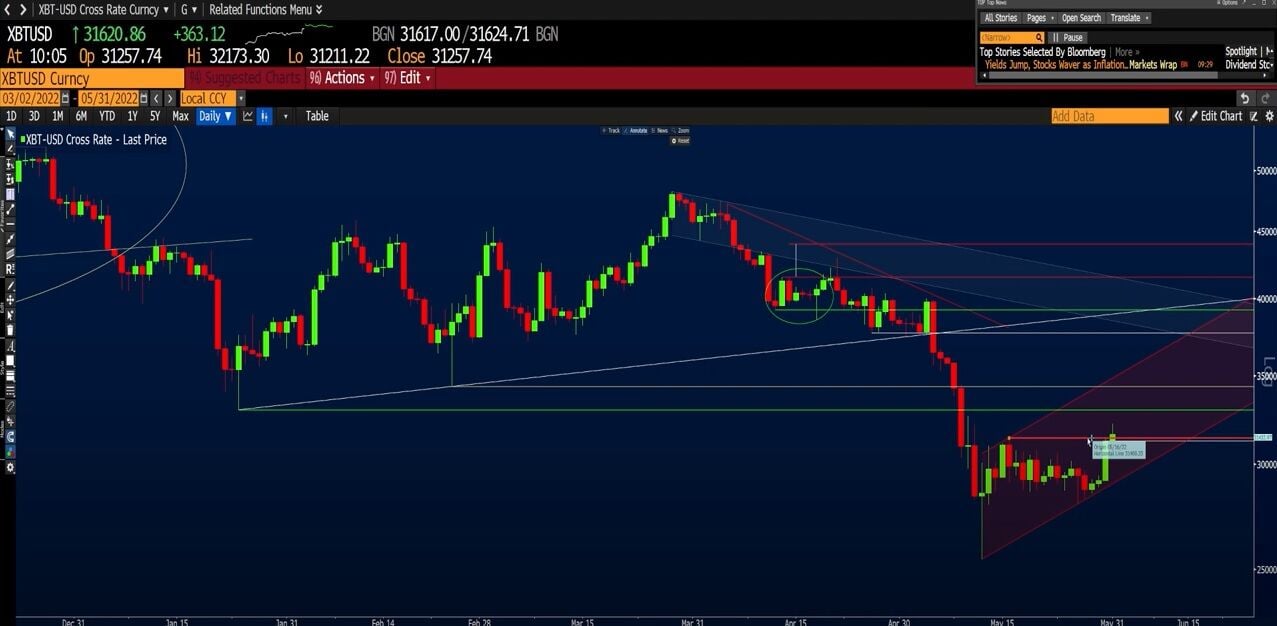Open the More » top stories link
1277x626 pixels.
point(1127,51)
